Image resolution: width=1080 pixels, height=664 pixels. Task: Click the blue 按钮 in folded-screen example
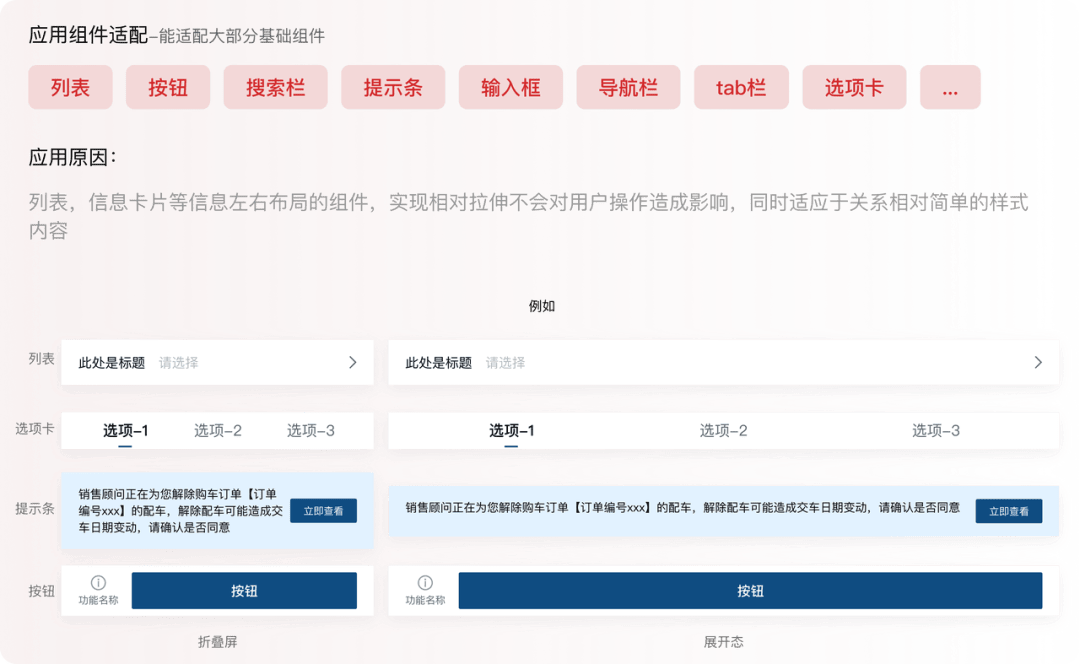click(x=245, y=591)
